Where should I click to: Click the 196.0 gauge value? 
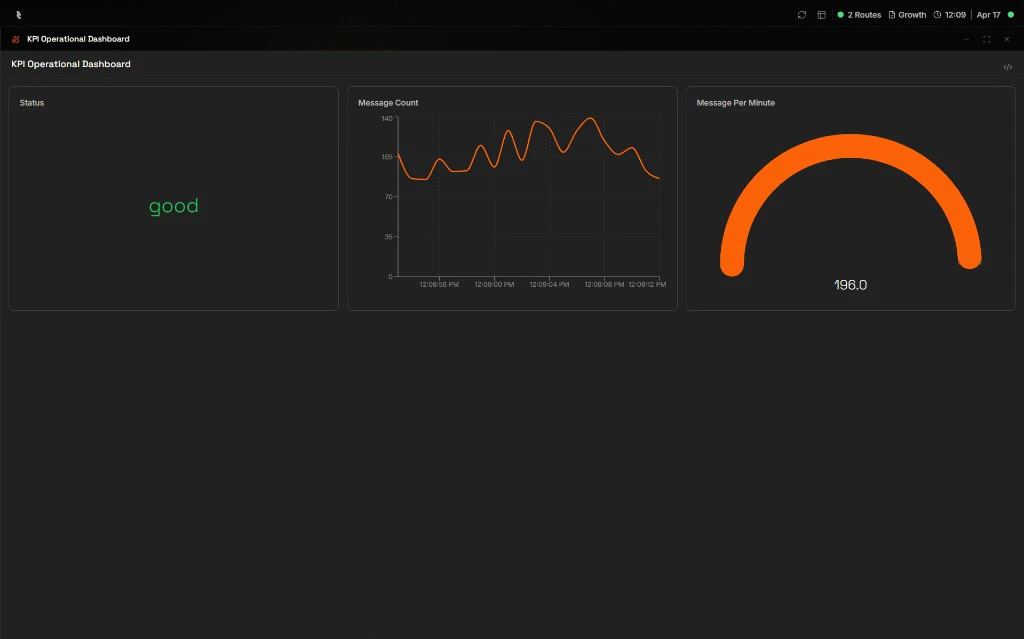849,284
